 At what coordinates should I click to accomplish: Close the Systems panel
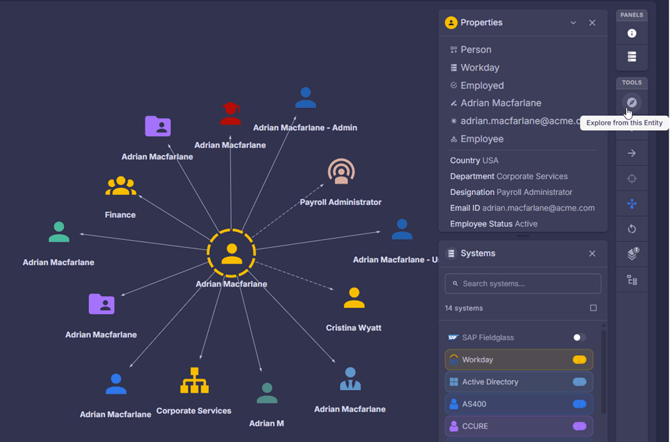[592, 254]
